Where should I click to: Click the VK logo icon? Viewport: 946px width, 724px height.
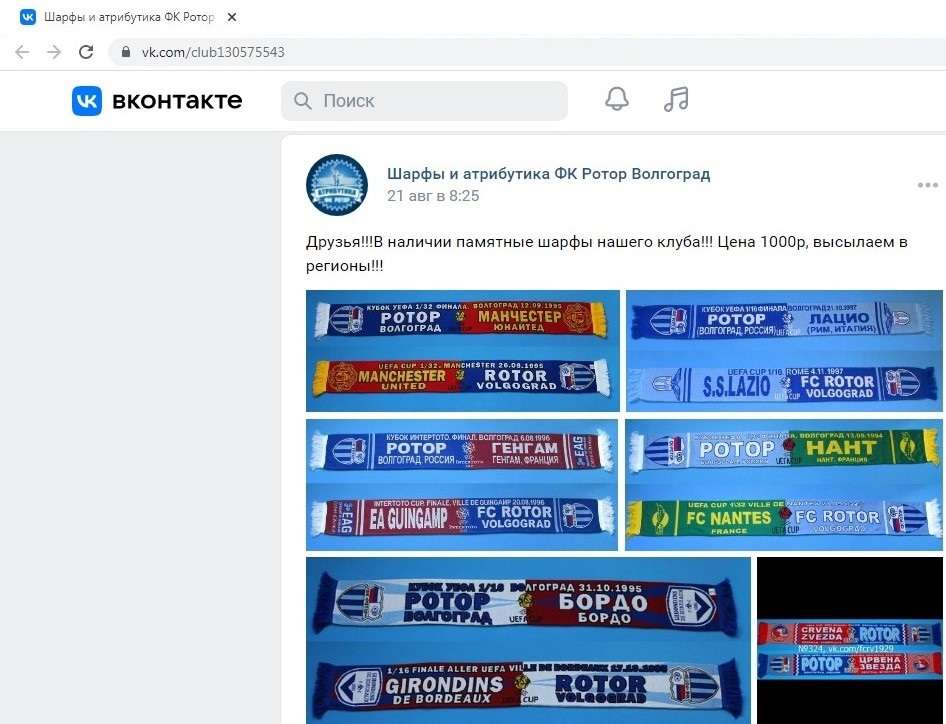pos(87,101)
